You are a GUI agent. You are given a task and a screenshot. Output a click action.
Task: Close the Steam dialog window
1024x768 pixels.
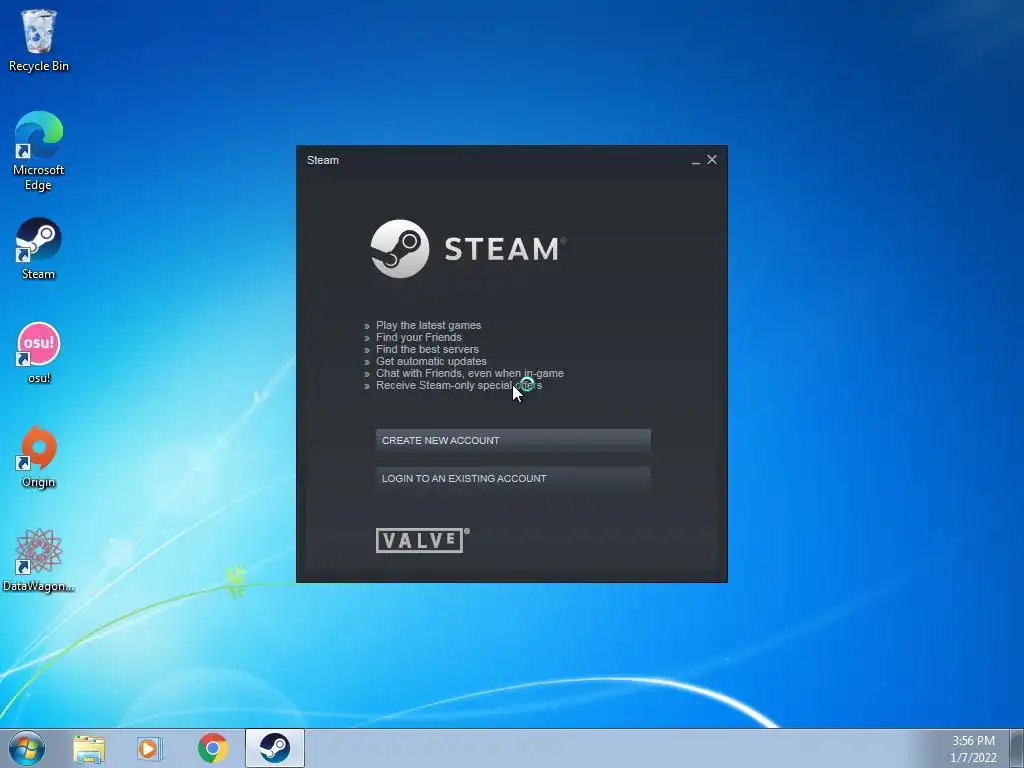click(x=712, y=159)
